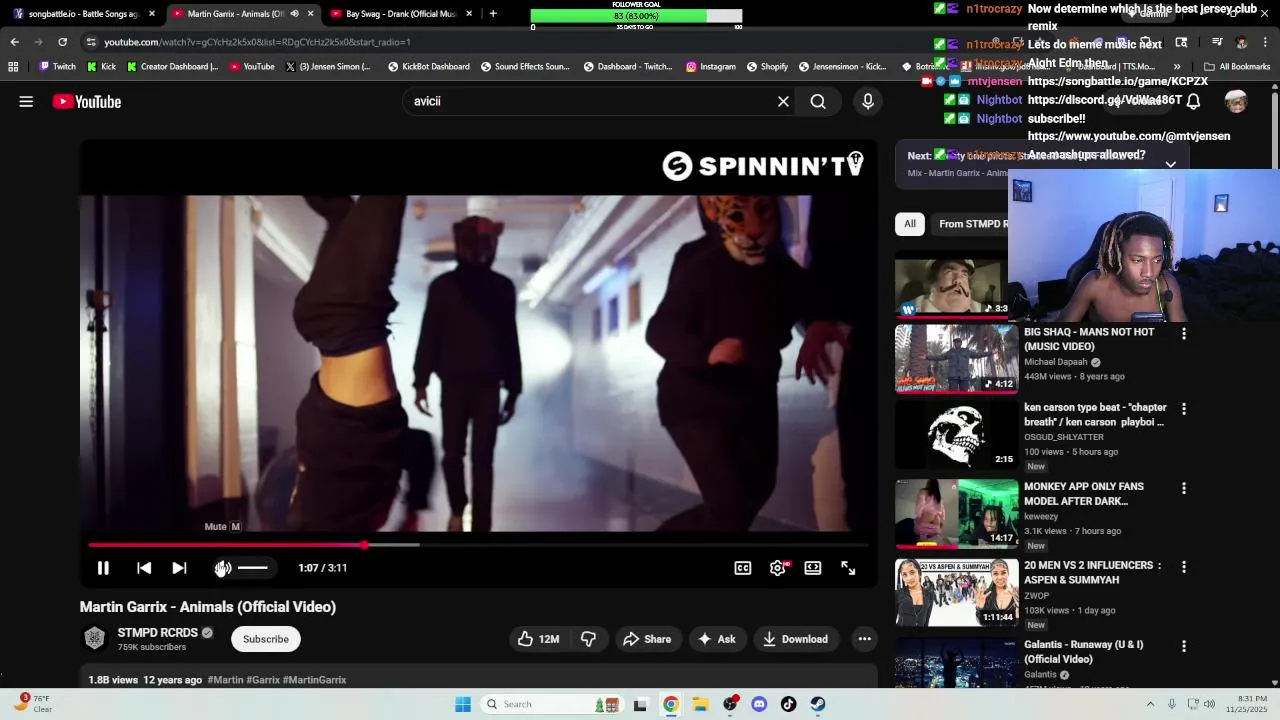The image size is (1280, 720).
Task: Open the BIG SHAQ Mans Not Hot thumbnail
Action: pyautogui.click(x=956, y=358)
